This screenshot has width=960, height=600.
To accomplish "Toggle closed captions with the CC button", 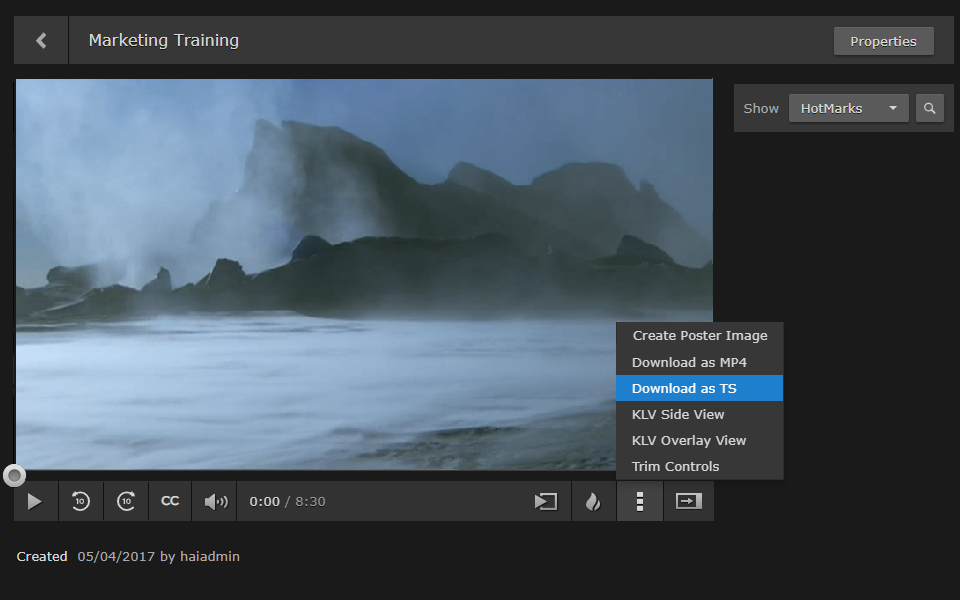I will pyautogui.click(x=169, y=501).
